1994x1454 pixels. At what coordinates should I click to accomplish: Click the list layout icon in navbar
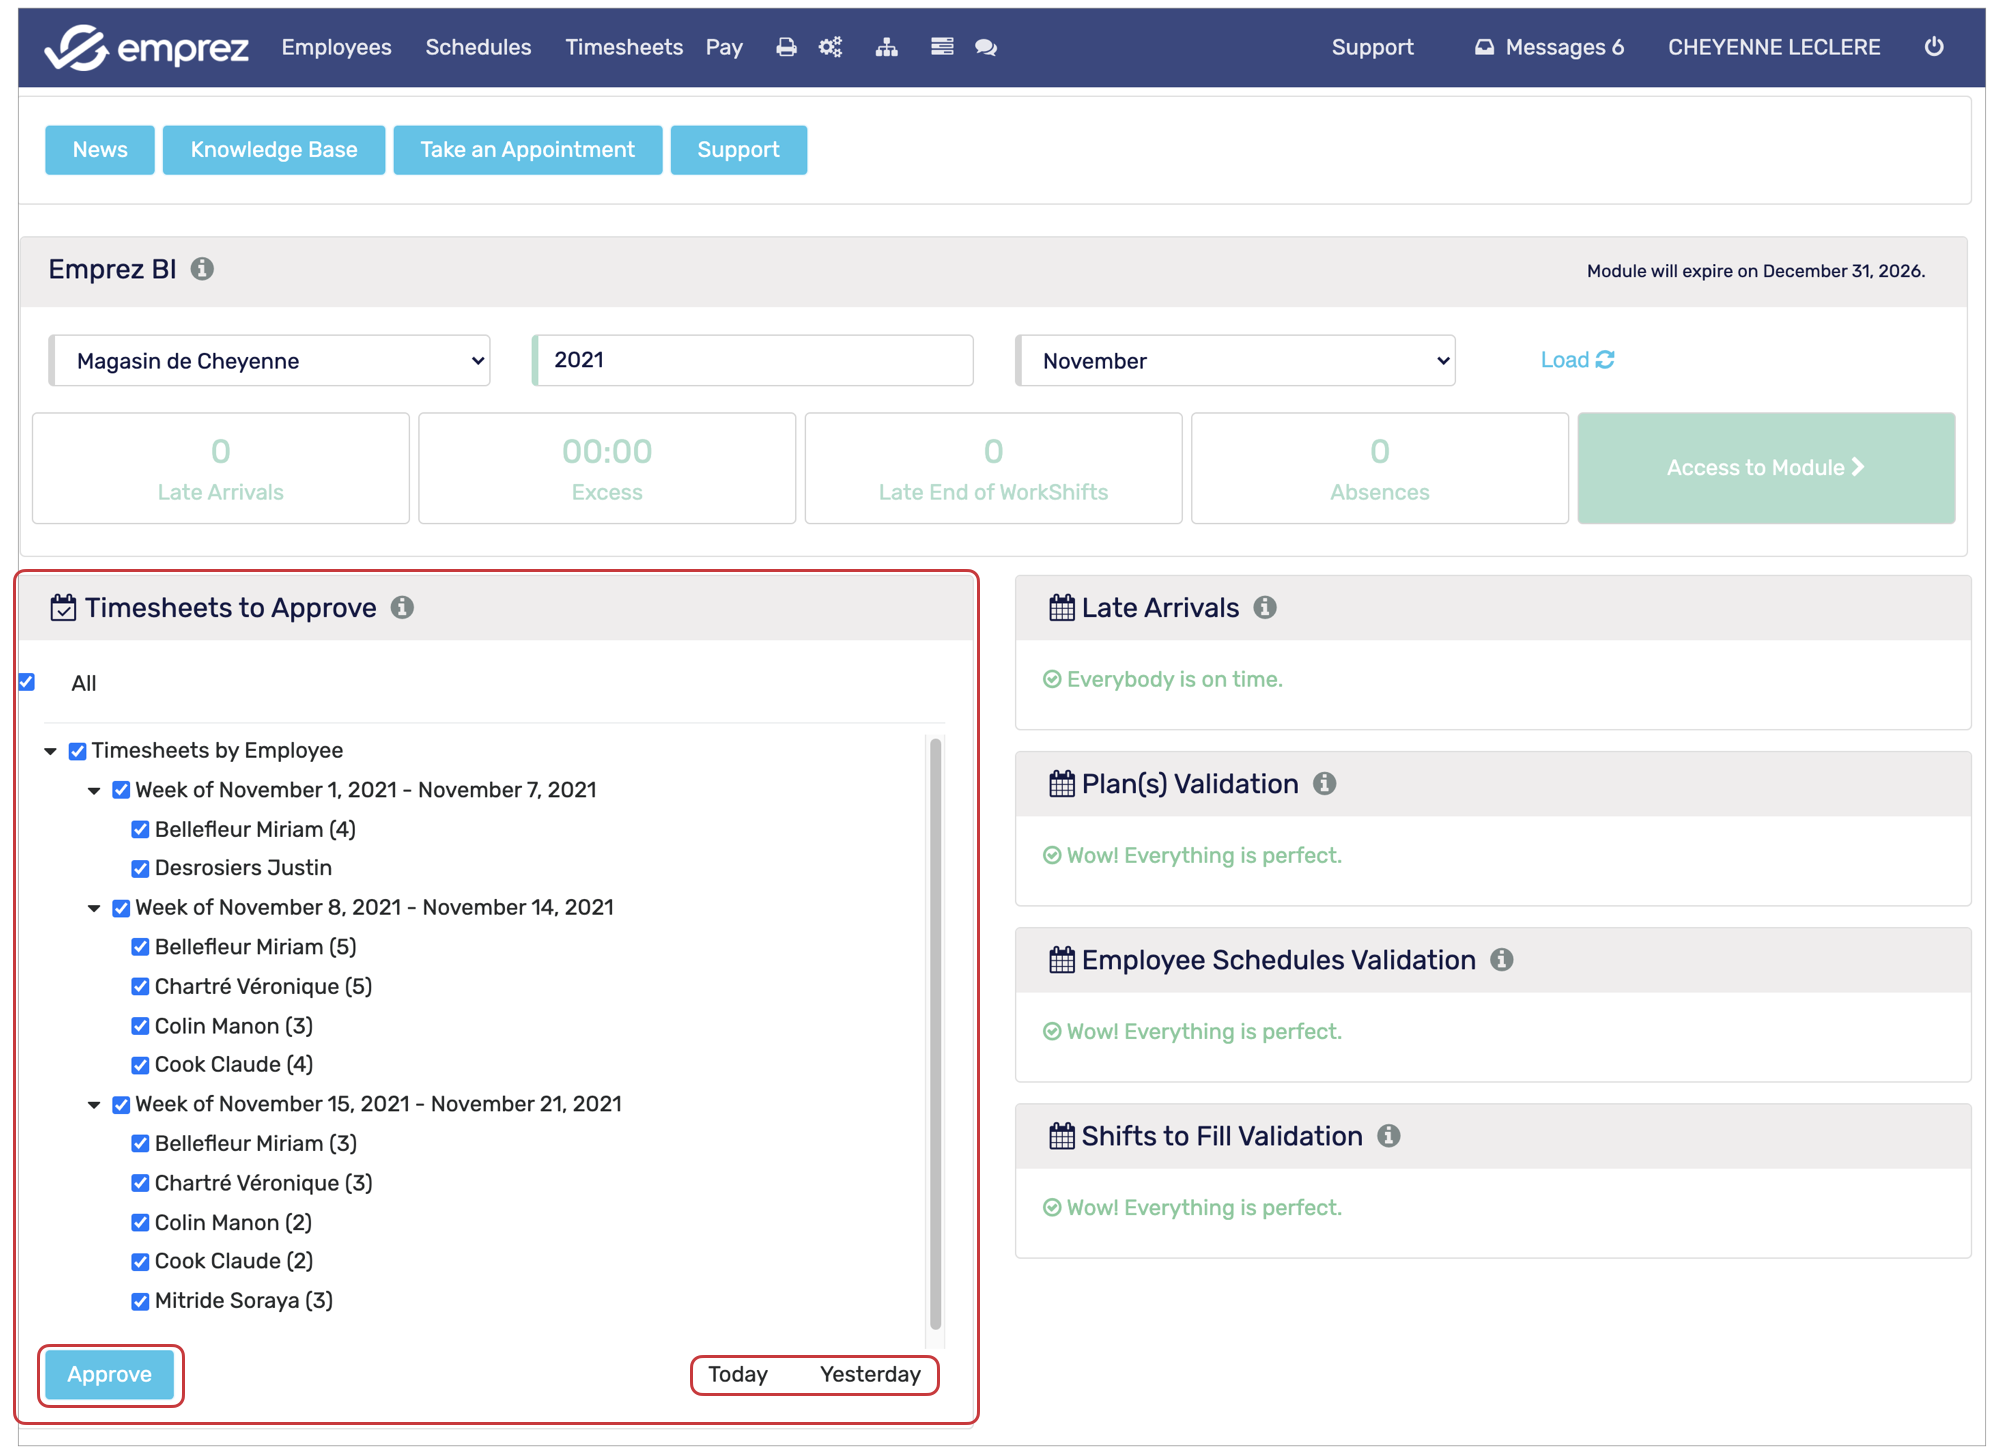point(941,47)
